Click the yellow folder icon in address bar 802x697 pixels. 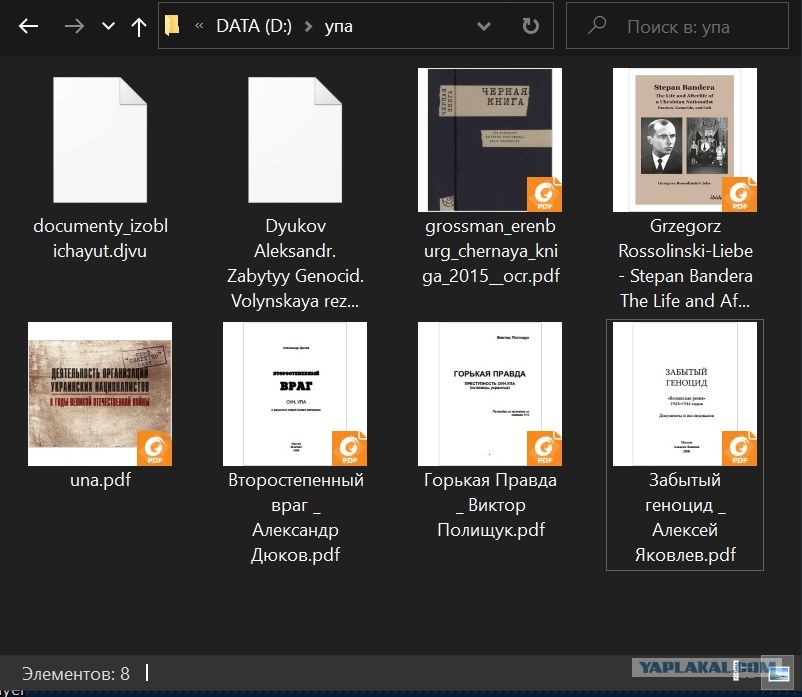[172, 25]
